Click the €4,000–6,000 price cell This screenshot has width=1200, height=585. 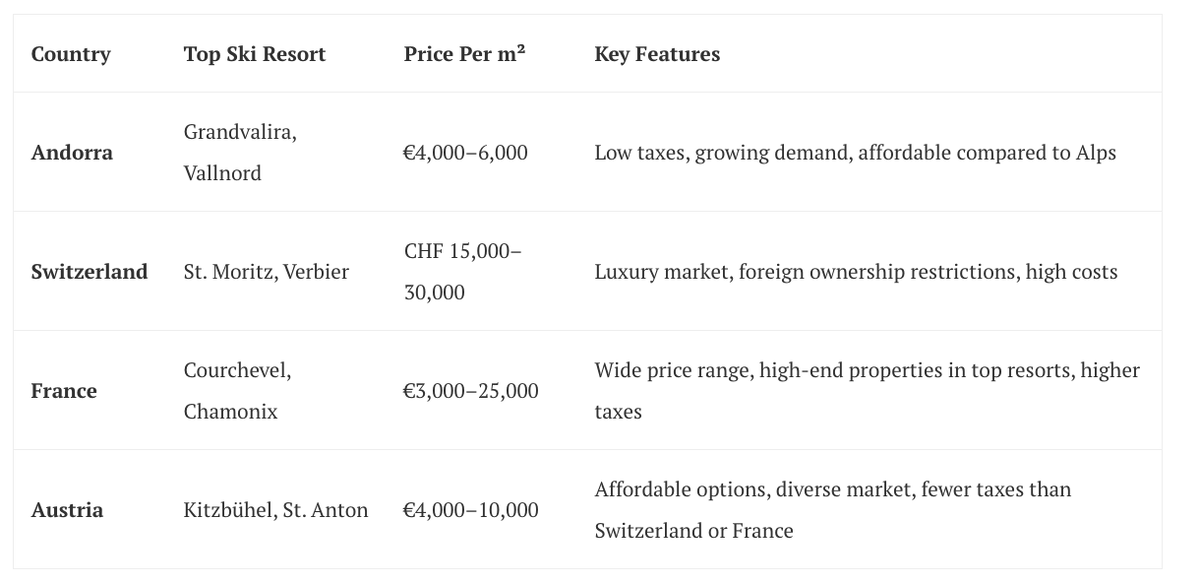point(465,152)
